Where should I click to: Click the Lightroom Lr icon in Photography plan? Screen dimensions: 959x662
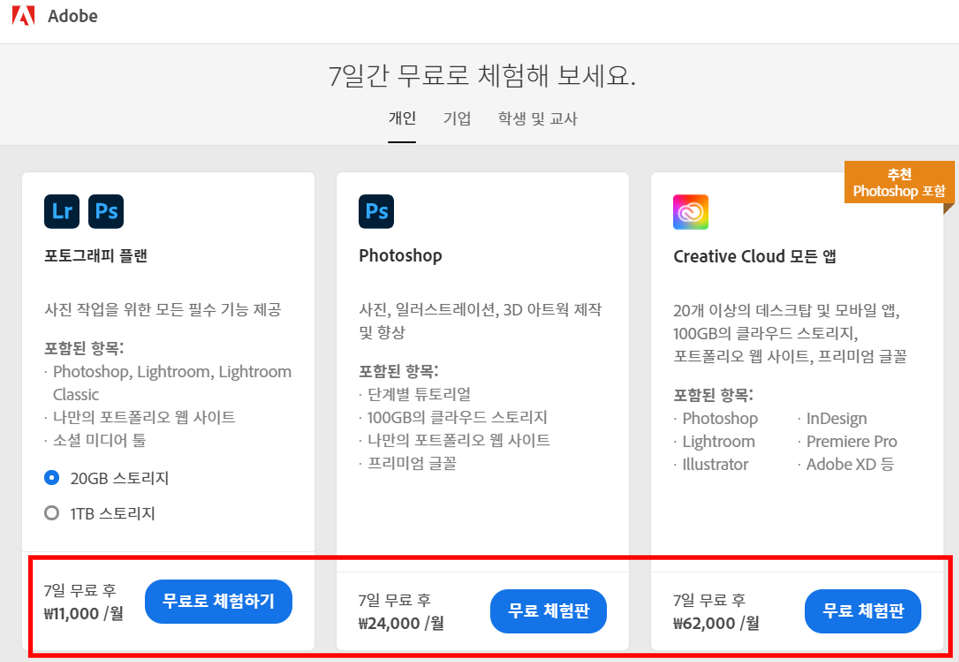point(62,212)
